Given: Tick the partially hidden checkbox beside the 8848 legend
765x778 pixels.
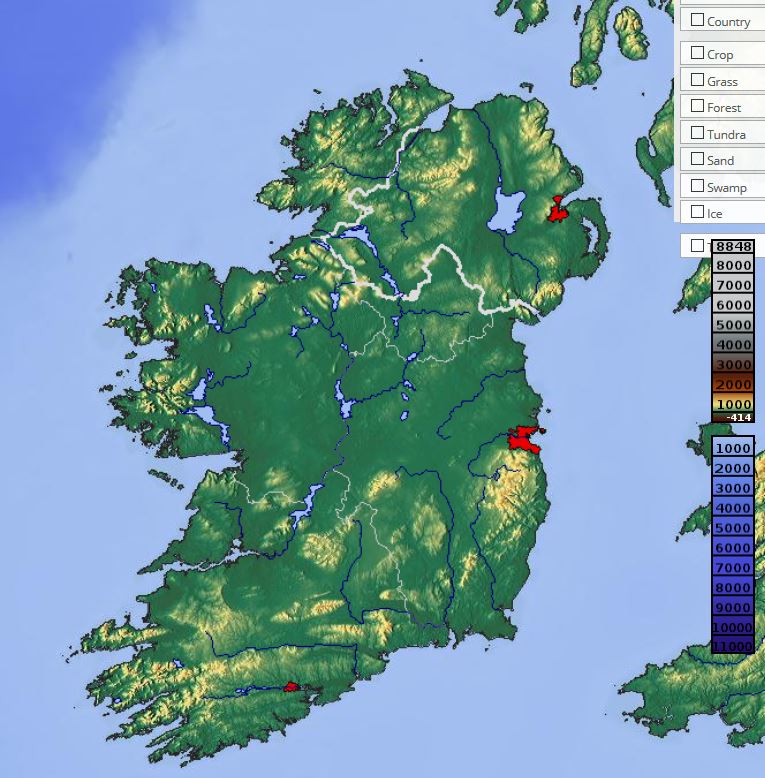Looking at the screenshot, I should (697, 245).
